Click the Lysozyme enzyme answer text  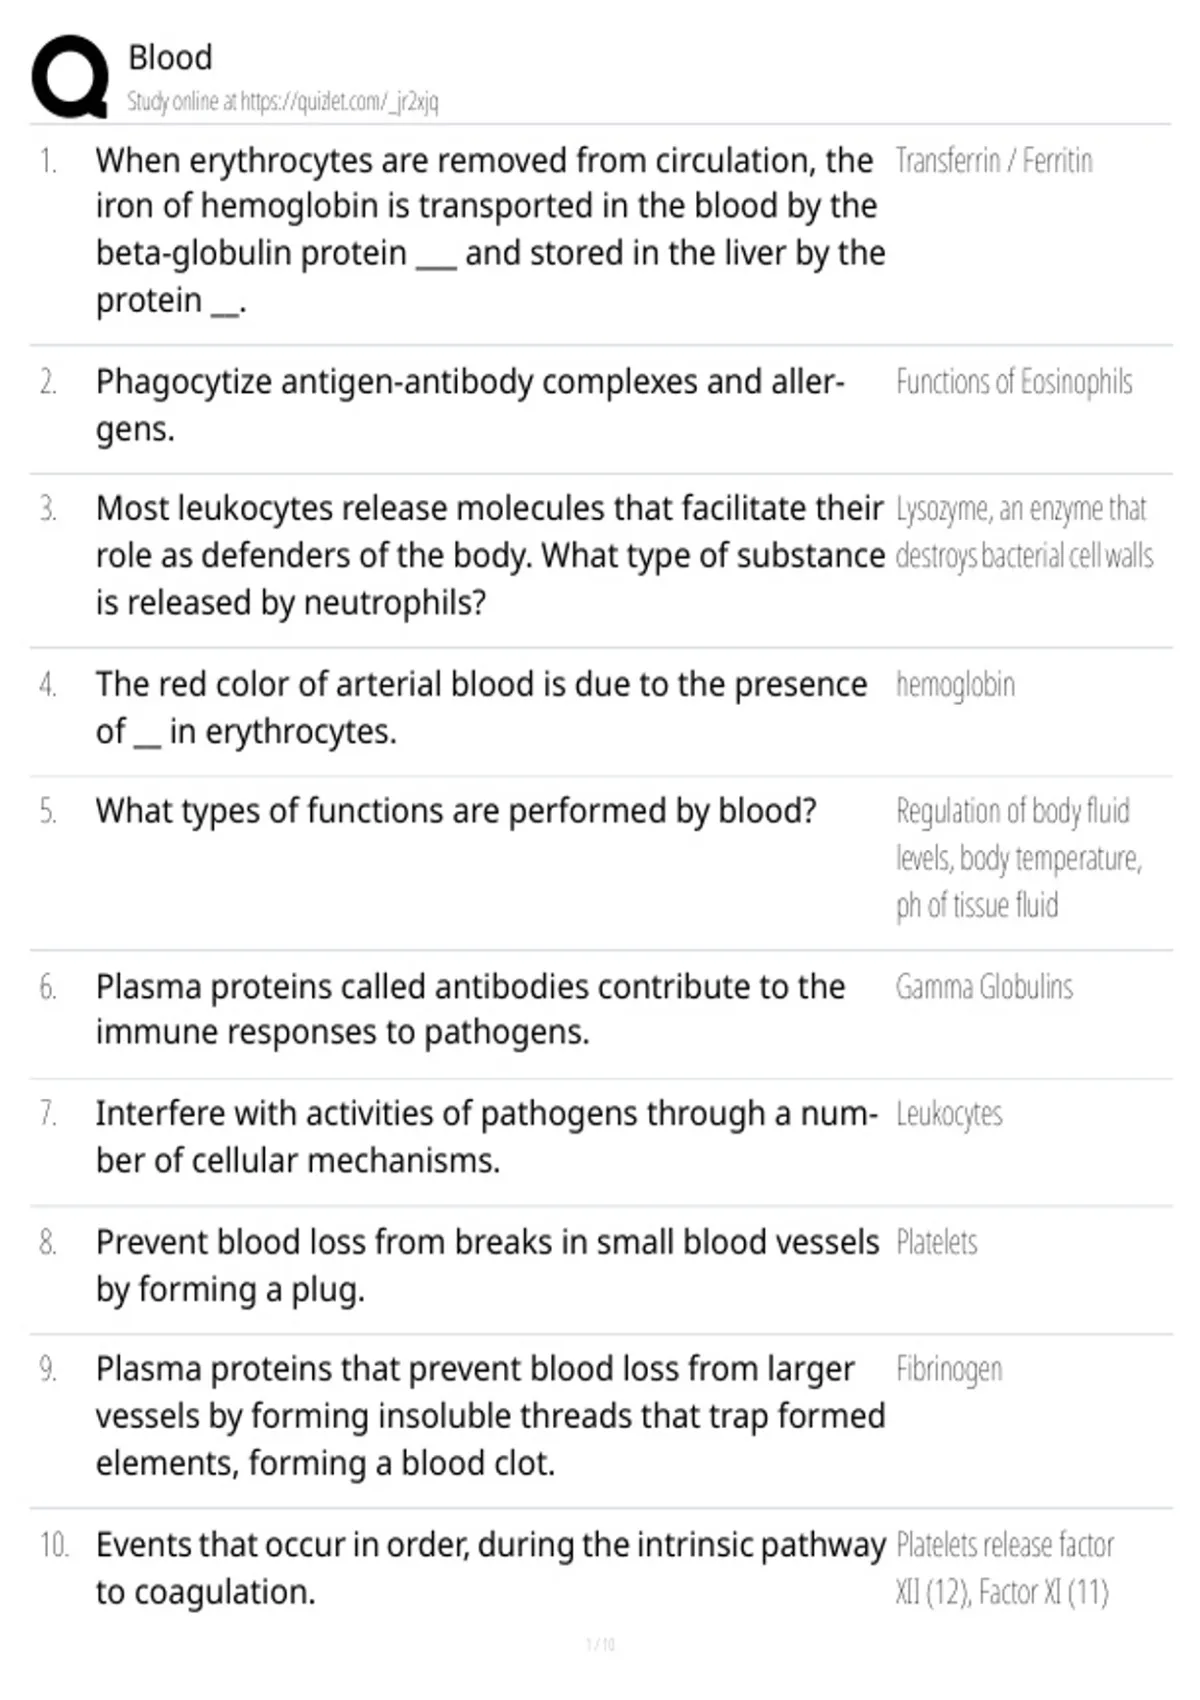[1024, 532]
